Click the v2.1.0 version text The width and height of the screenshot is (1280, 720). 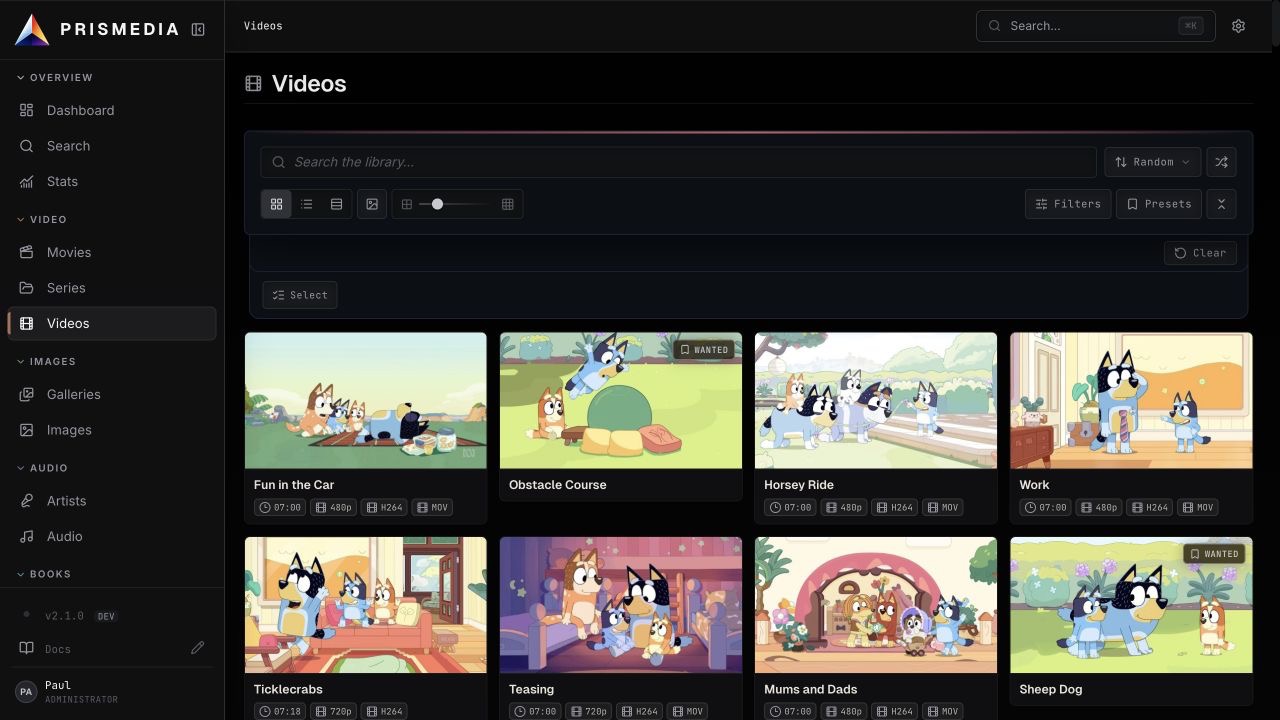coord(64,616)
